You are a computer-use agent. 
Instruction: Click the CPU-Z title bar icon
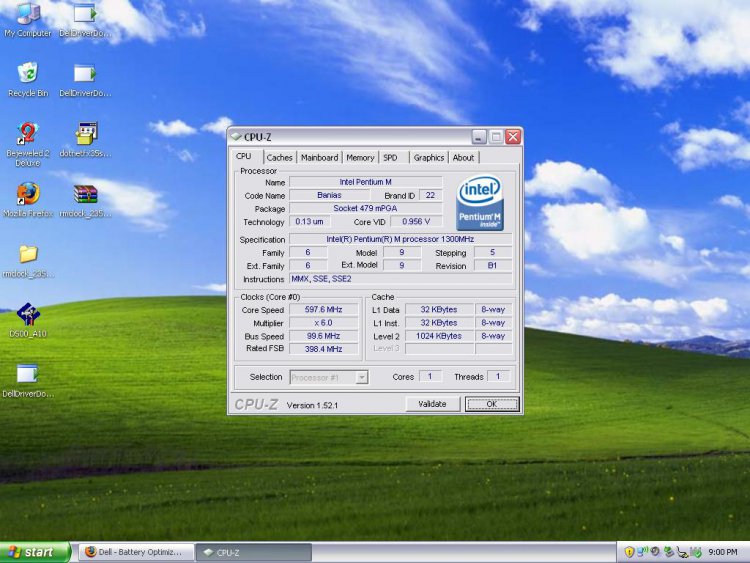coord(236,137)
